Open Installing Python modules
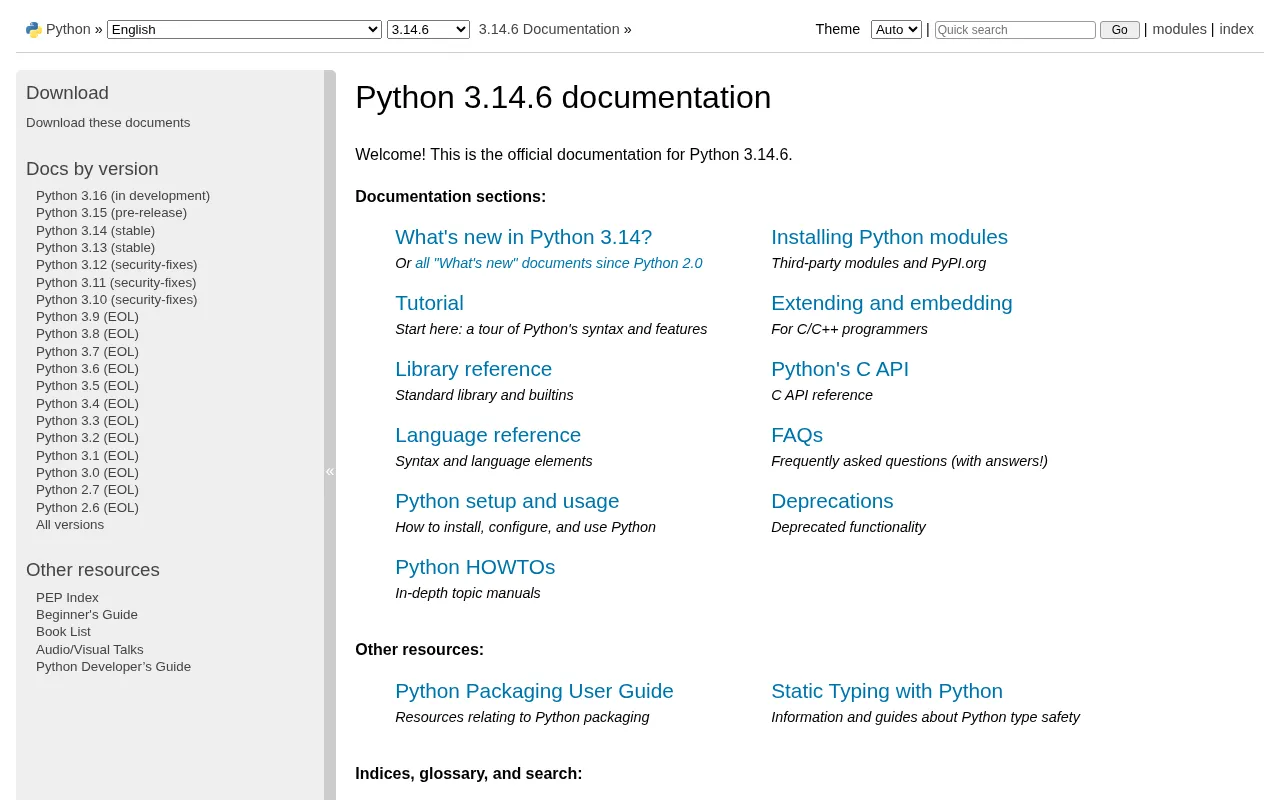The image size is (1280, 800). (889, 237)
